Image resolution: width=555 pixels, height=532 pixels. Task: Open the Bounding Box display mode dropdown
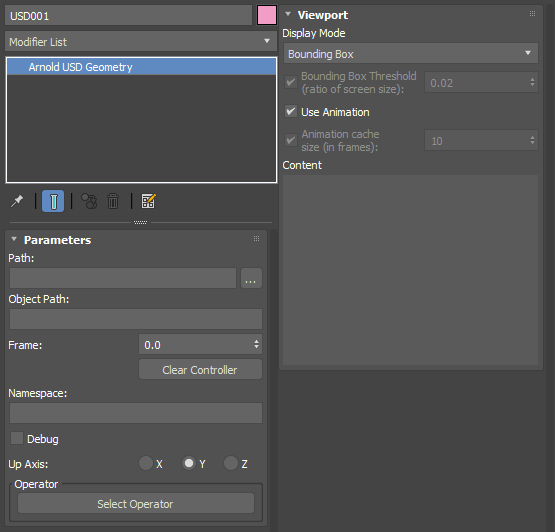pyautogui.click(x=411, y=53)
